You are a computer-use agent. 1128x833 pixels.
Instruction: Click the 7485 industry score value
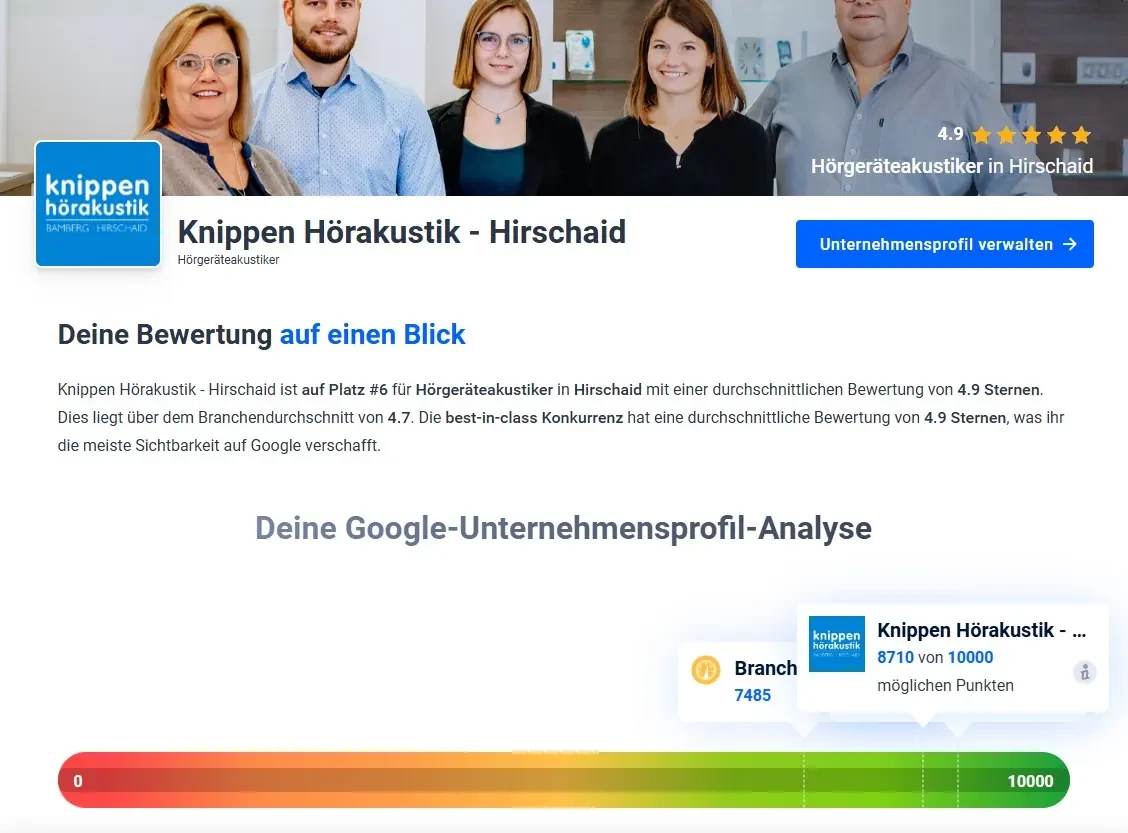(752, 696)
